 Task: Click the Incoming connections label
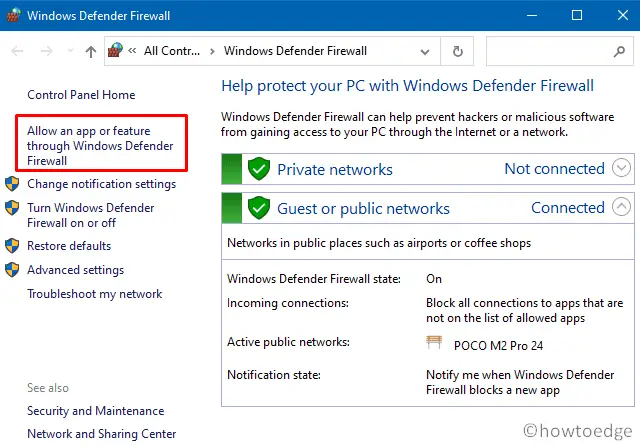point(288,303)
